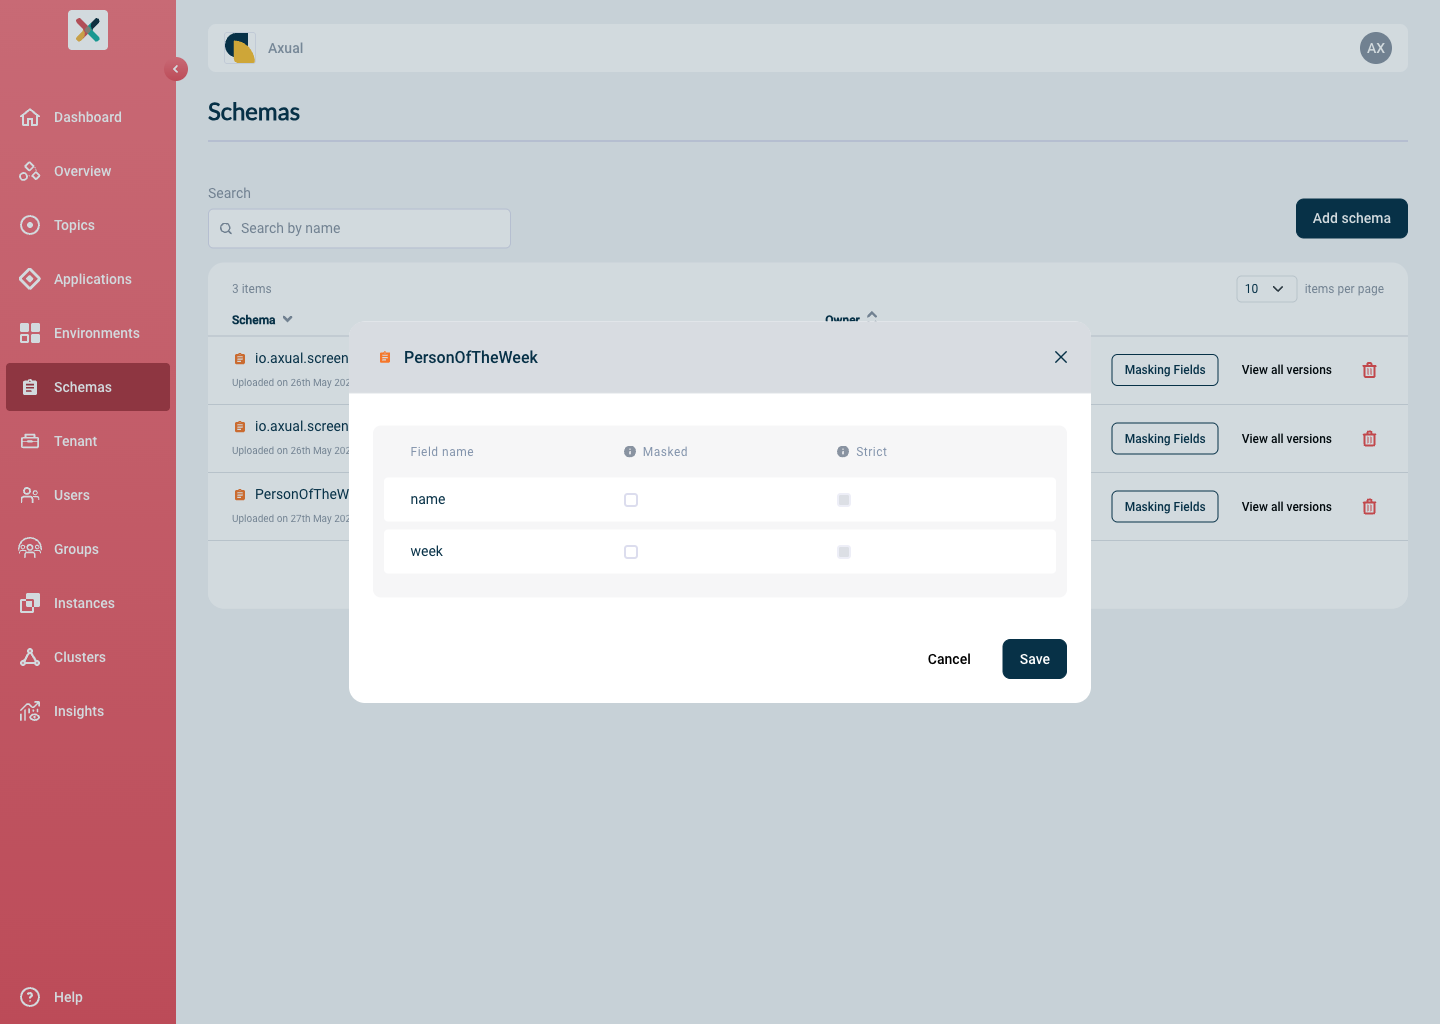The height and width of the screenshot is (1024, 1440).
Task: Open items per page dropdown
Action: 1267,289
